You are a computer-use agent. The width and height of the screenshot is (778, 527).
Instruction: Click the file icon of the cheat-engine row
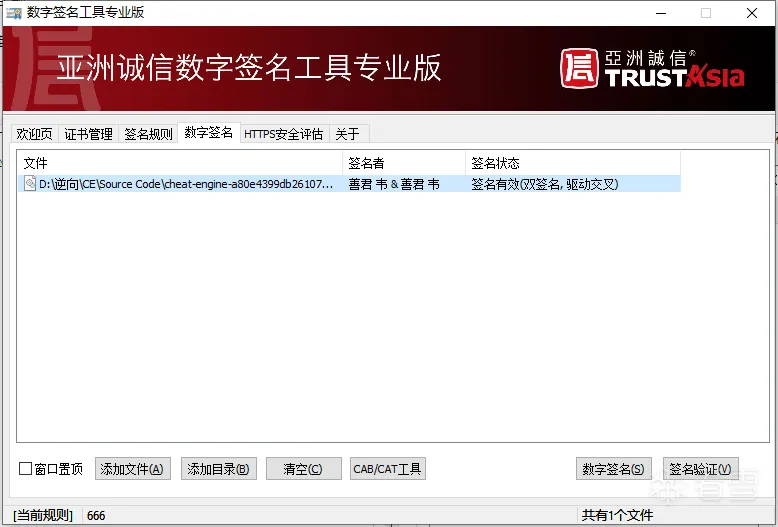pyautogui.click(x=30, y=183)
